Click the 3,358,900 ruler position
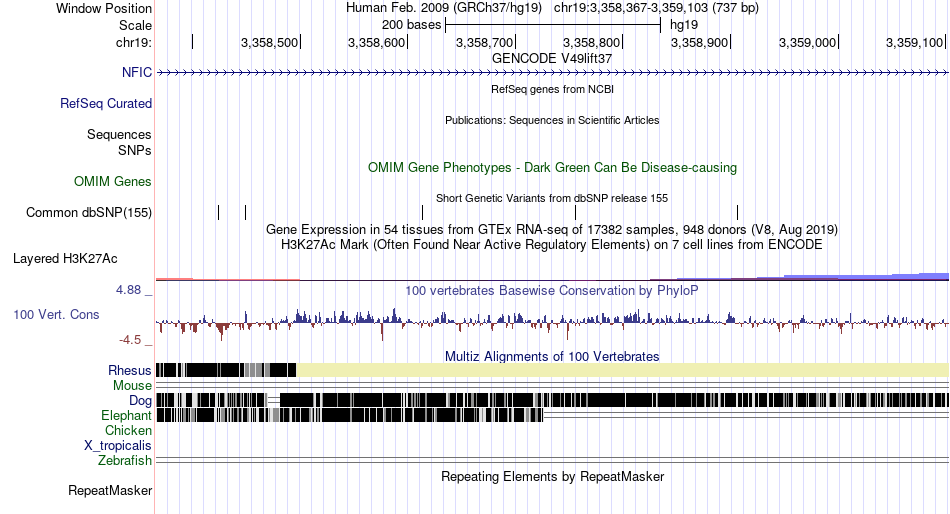This screenshot has height=514, width=950. (699, 42)
